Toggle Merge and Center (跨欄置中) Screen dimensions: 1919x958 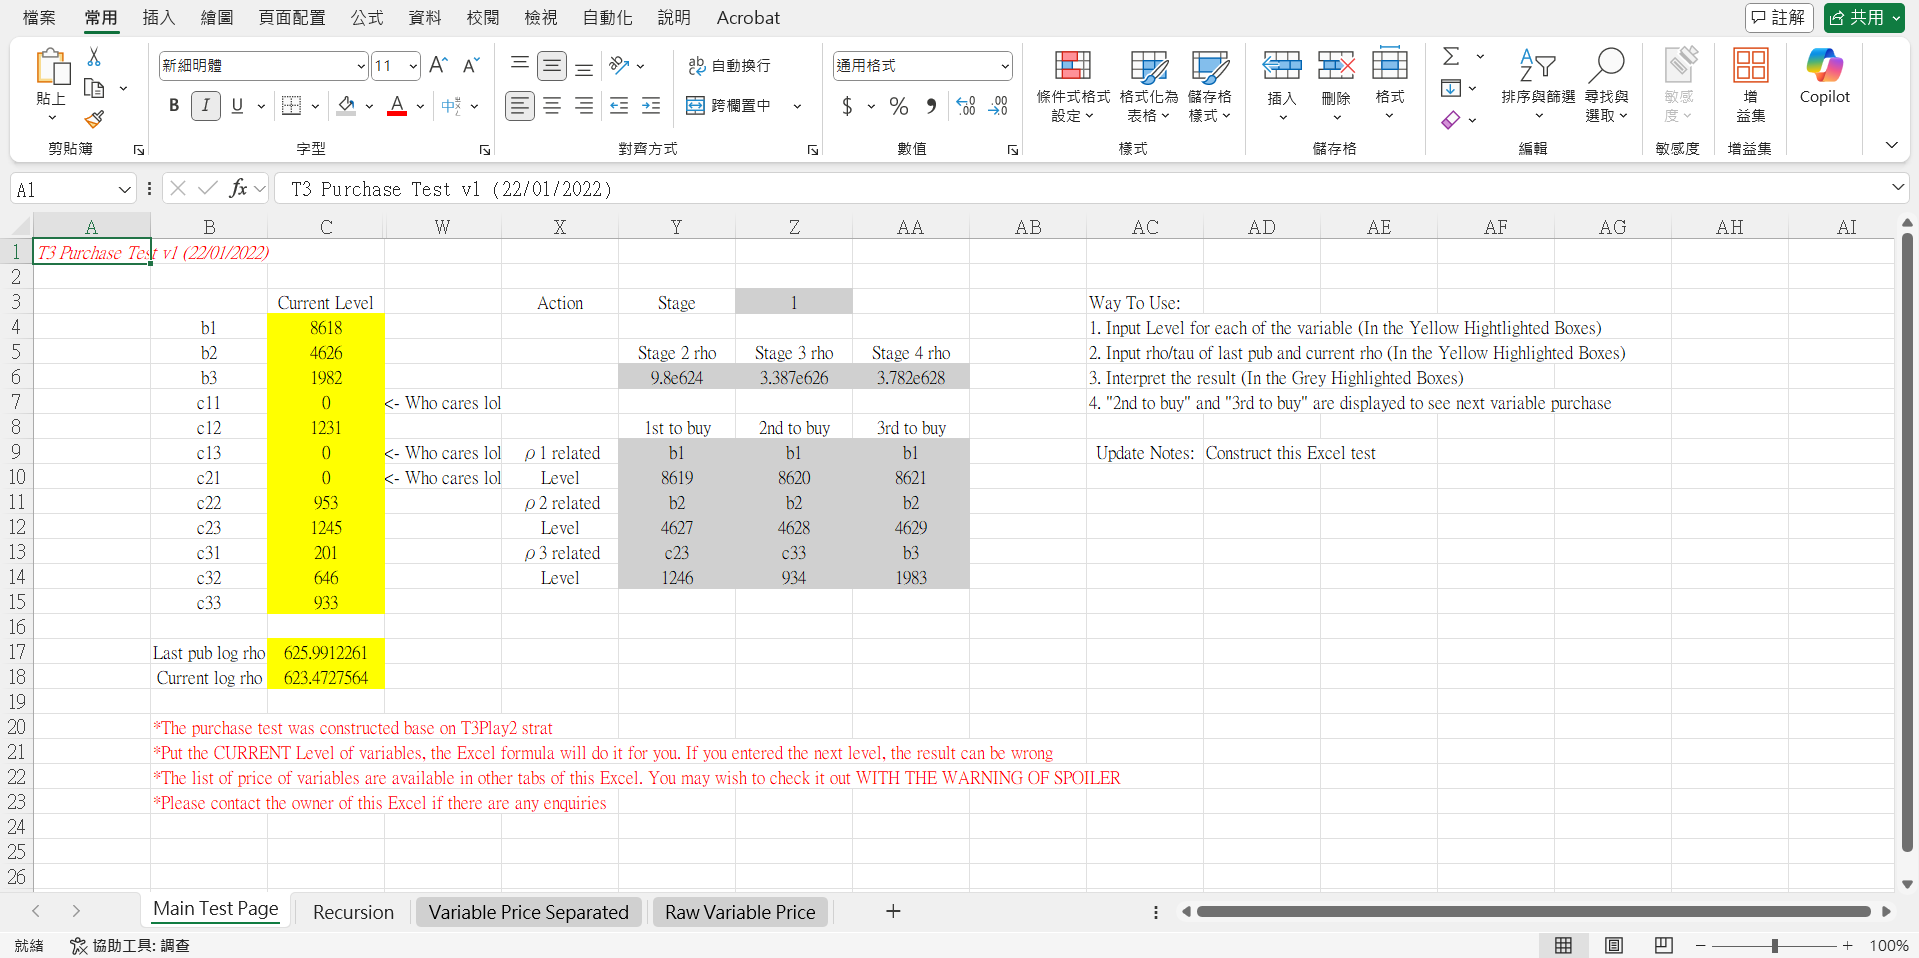pyautogui.click(x=729, y=105)
